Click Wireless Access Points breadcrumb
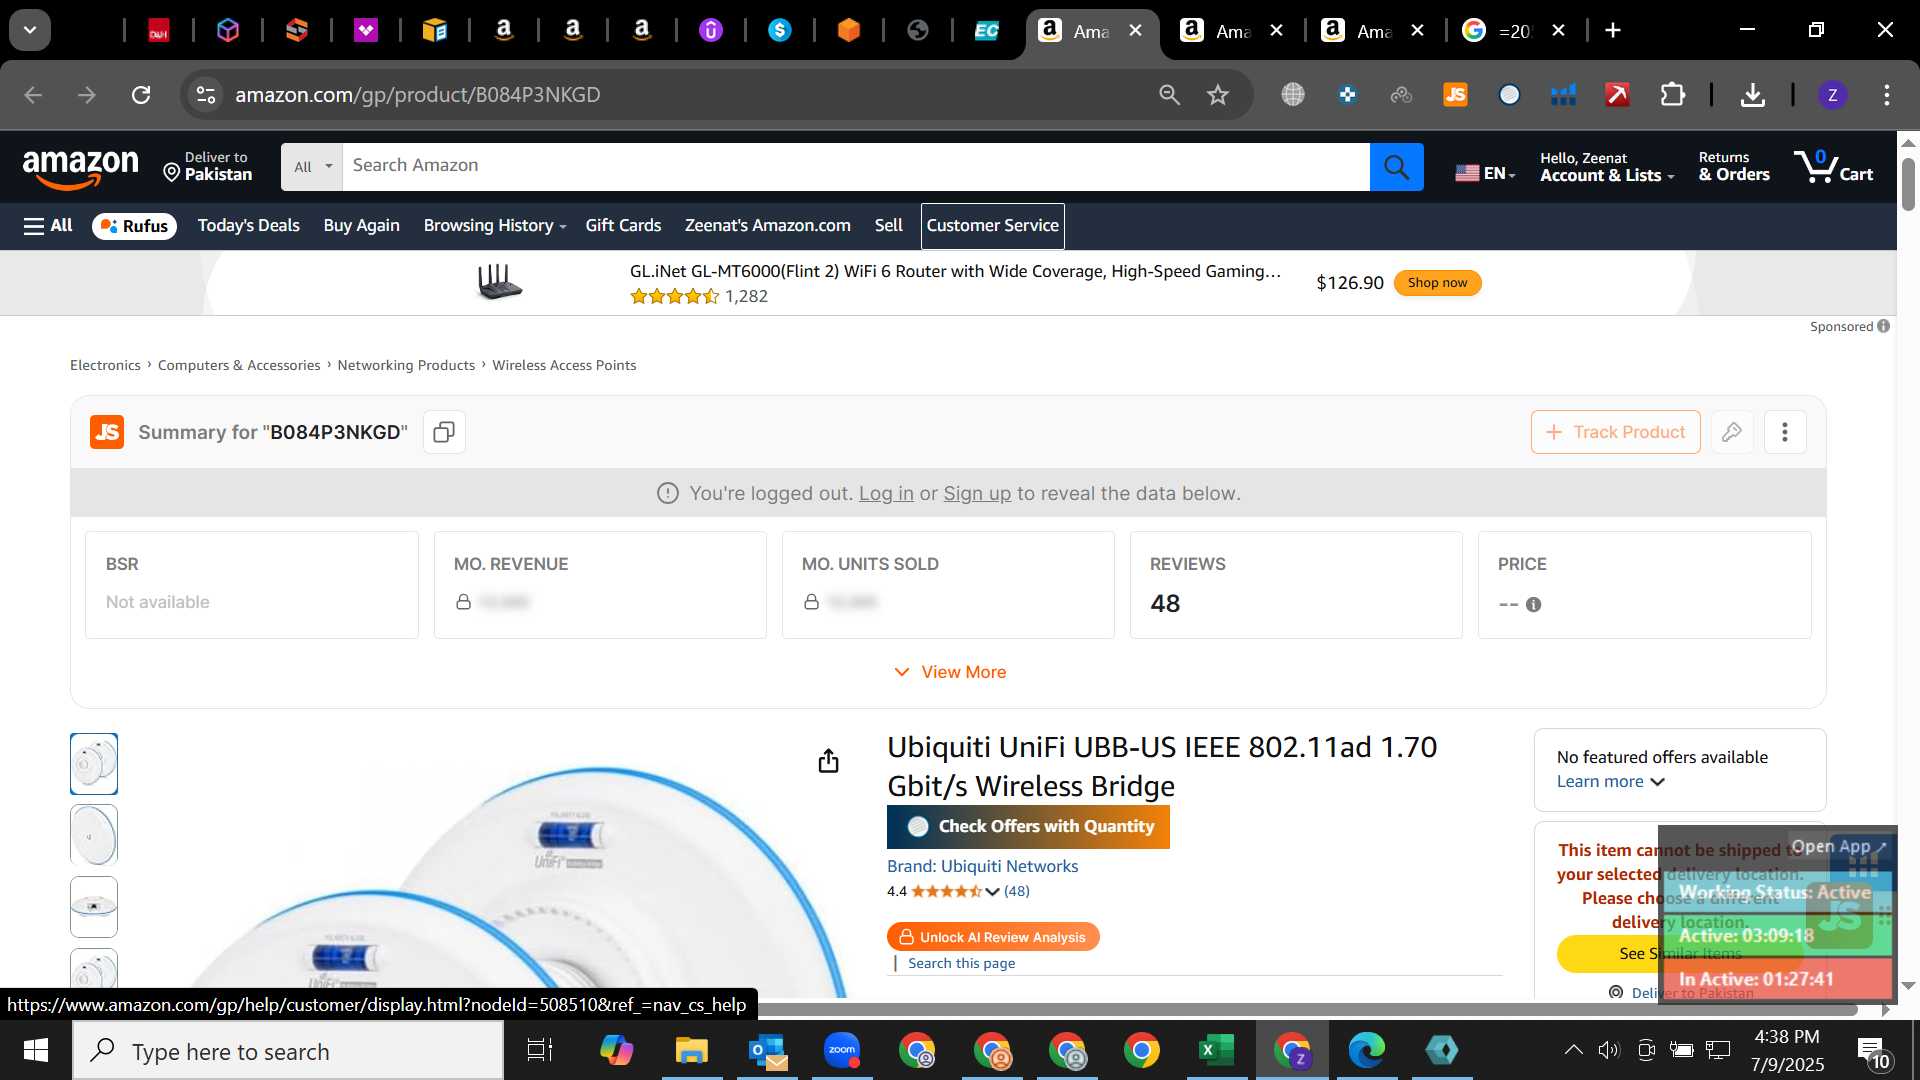 [x=564, y=365]
